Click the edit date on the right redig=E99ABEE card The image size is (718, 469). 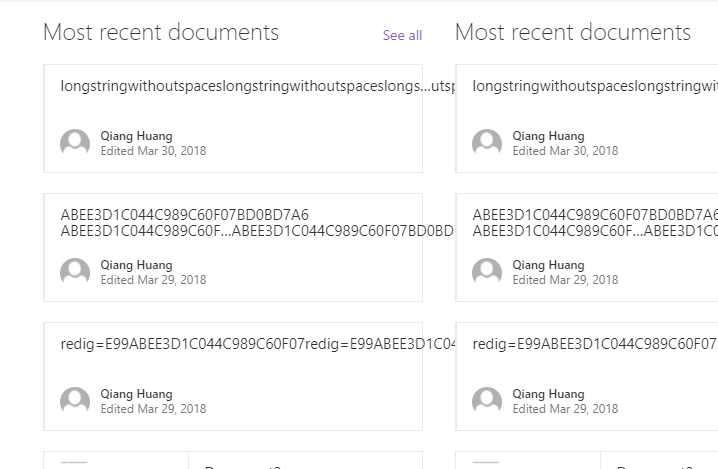566,409
